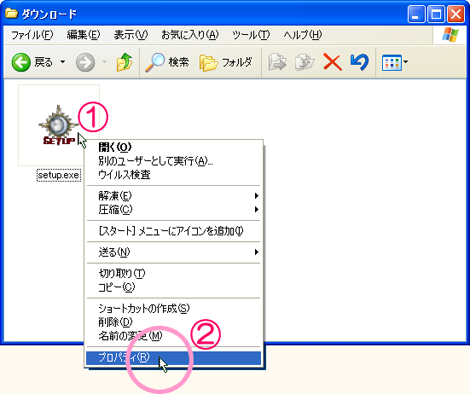Click the red X delete icon

332,62
